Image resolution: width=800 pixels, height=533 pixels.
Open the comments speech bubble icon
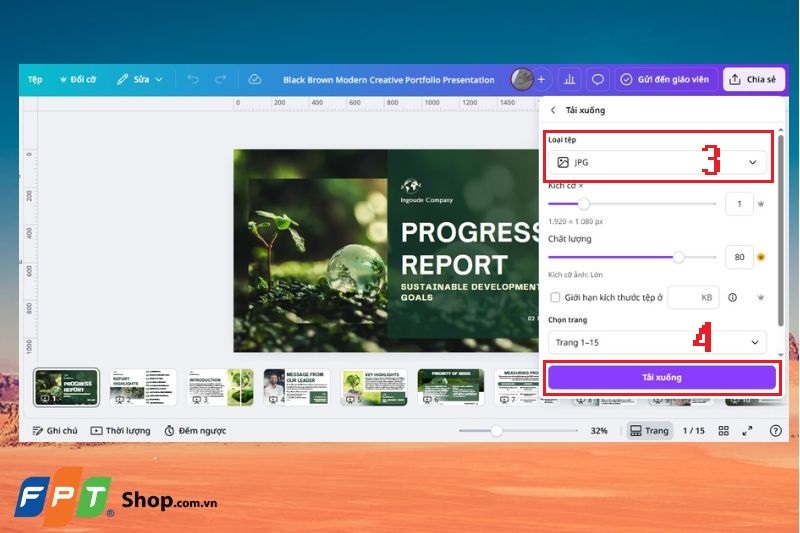click(x=597, y=80)
